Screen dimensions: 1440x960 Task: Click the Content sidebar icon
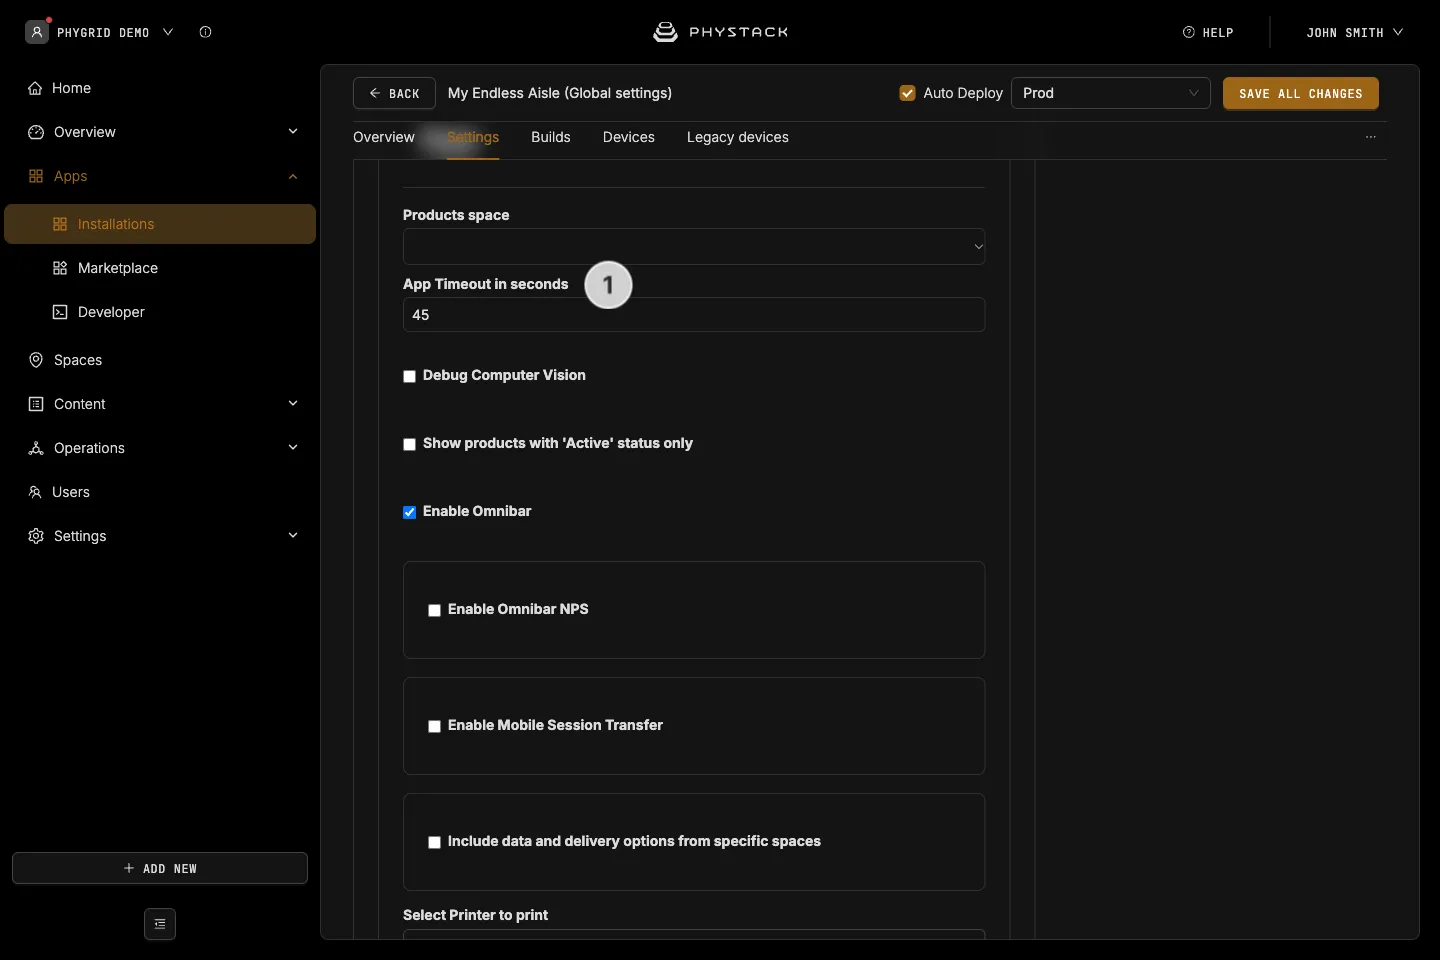pos(36,404)
